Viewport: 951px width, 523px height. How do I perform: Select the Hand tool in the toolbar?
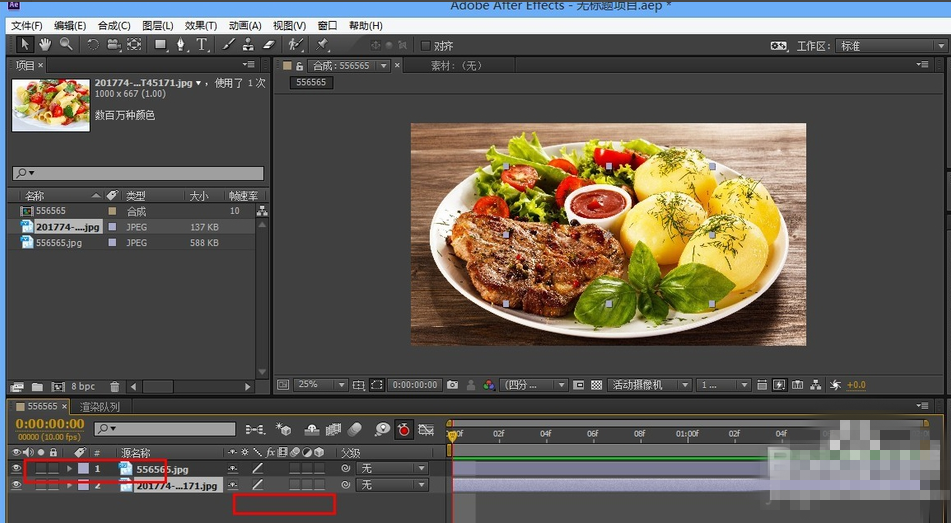[45, 45]
